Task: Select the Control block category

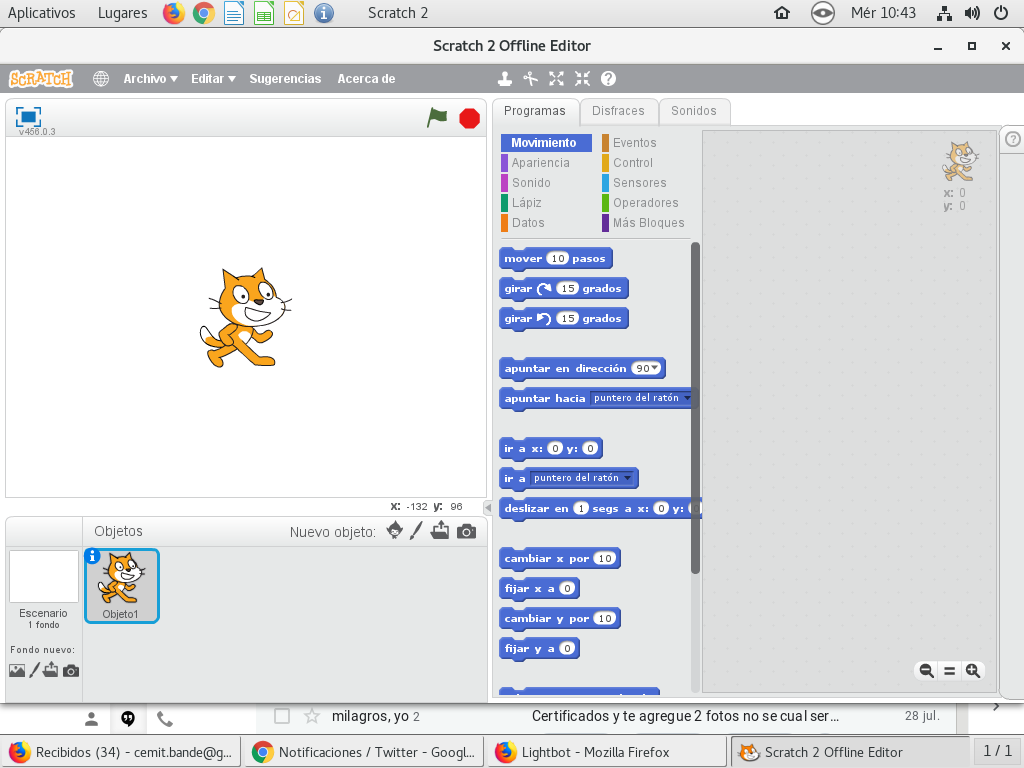Action: click(x=632, y=163)
